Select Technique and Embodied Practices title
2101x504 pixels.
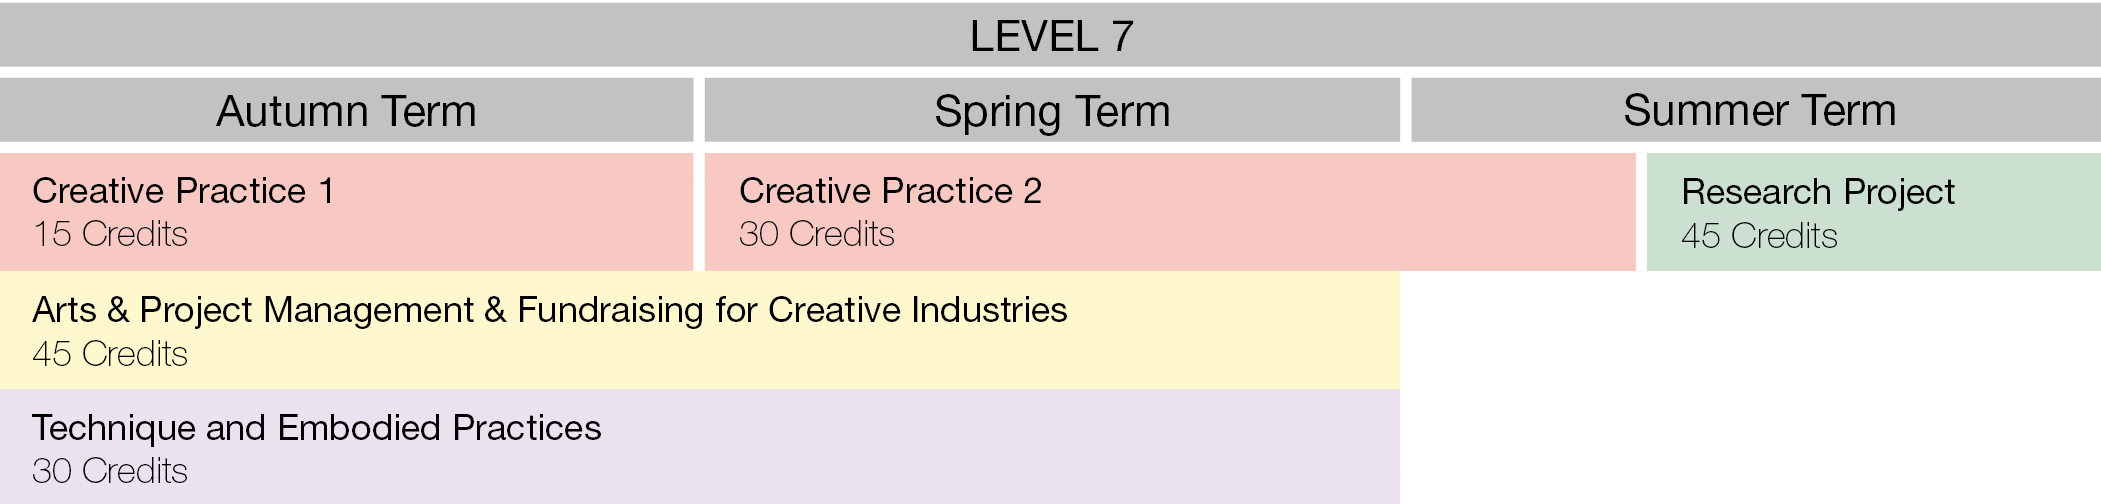316,428
